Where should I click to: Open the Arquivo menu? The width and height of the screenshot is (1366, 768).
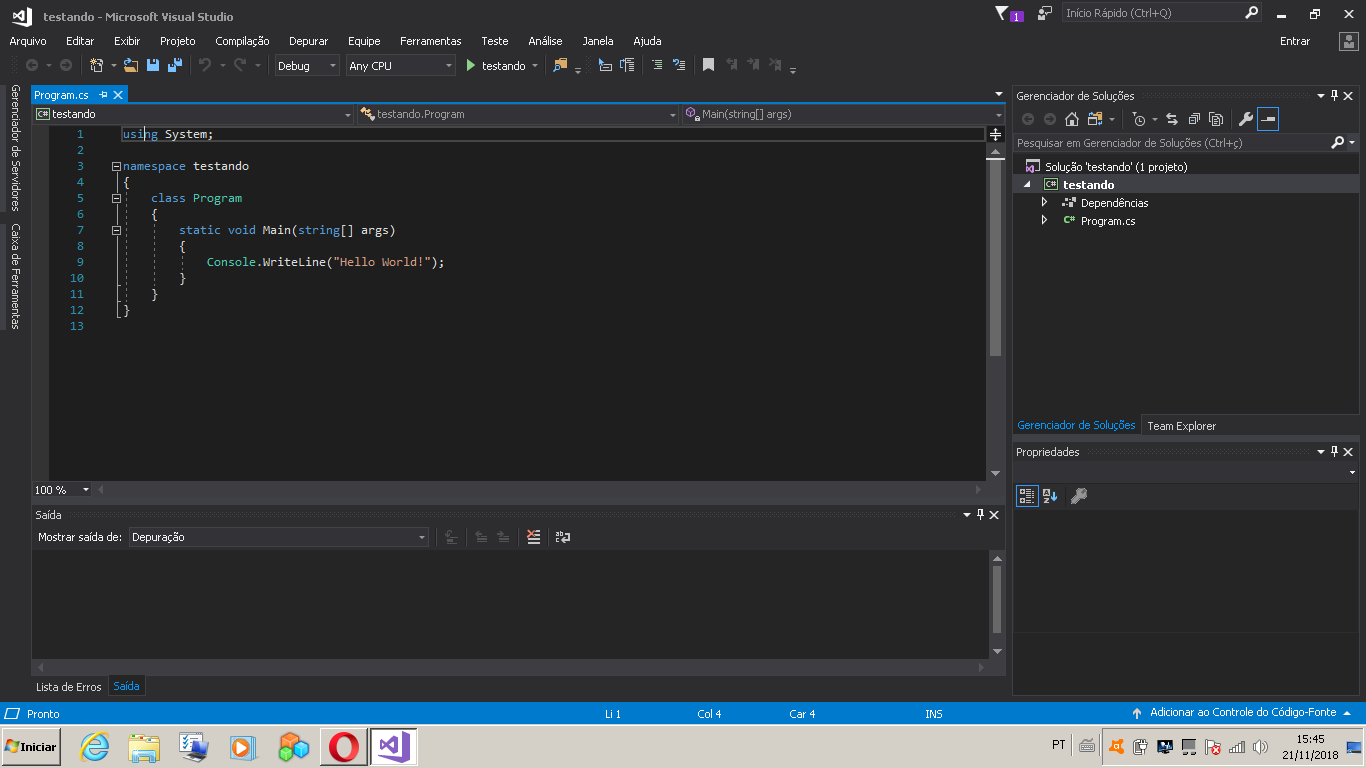click(28, 41)
